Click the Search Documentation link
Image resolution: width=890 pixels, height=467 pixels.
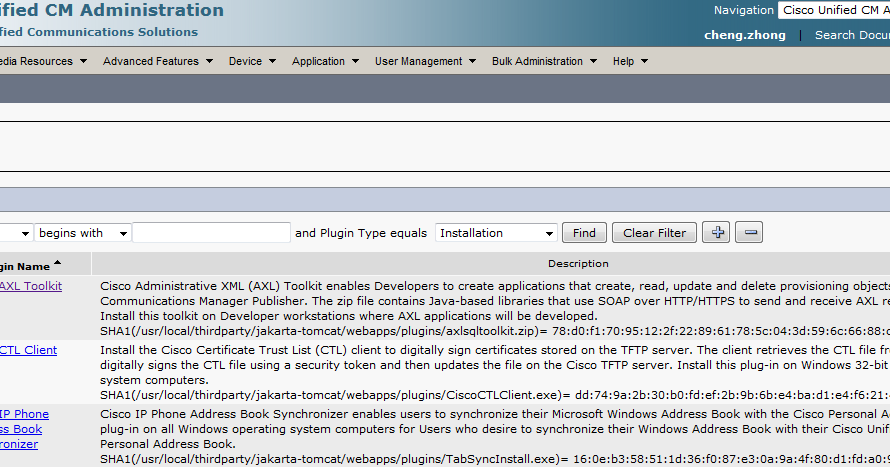pyautogui.click(x=852, y=35)
